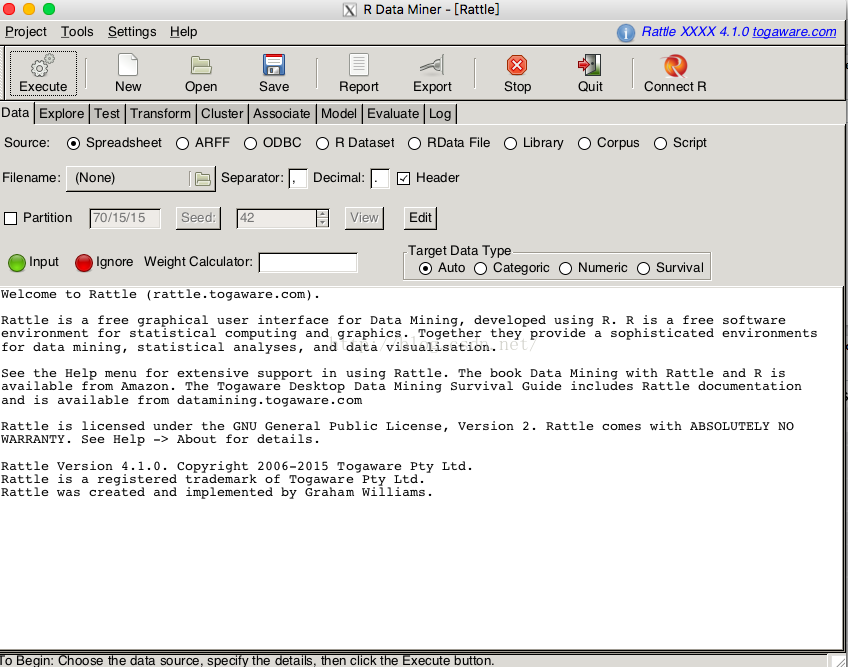This screenshot has height=667, width=848.
Task: Click the Separator input field
Action: (x=298, y=179)
